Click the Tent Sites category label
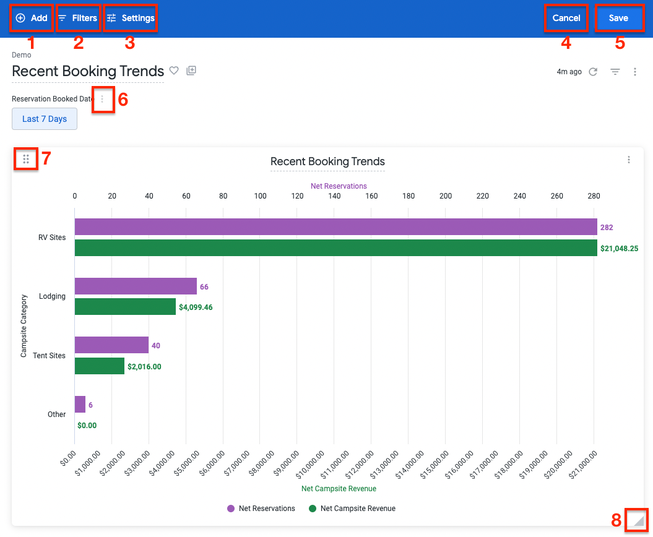 coord(49,355)
